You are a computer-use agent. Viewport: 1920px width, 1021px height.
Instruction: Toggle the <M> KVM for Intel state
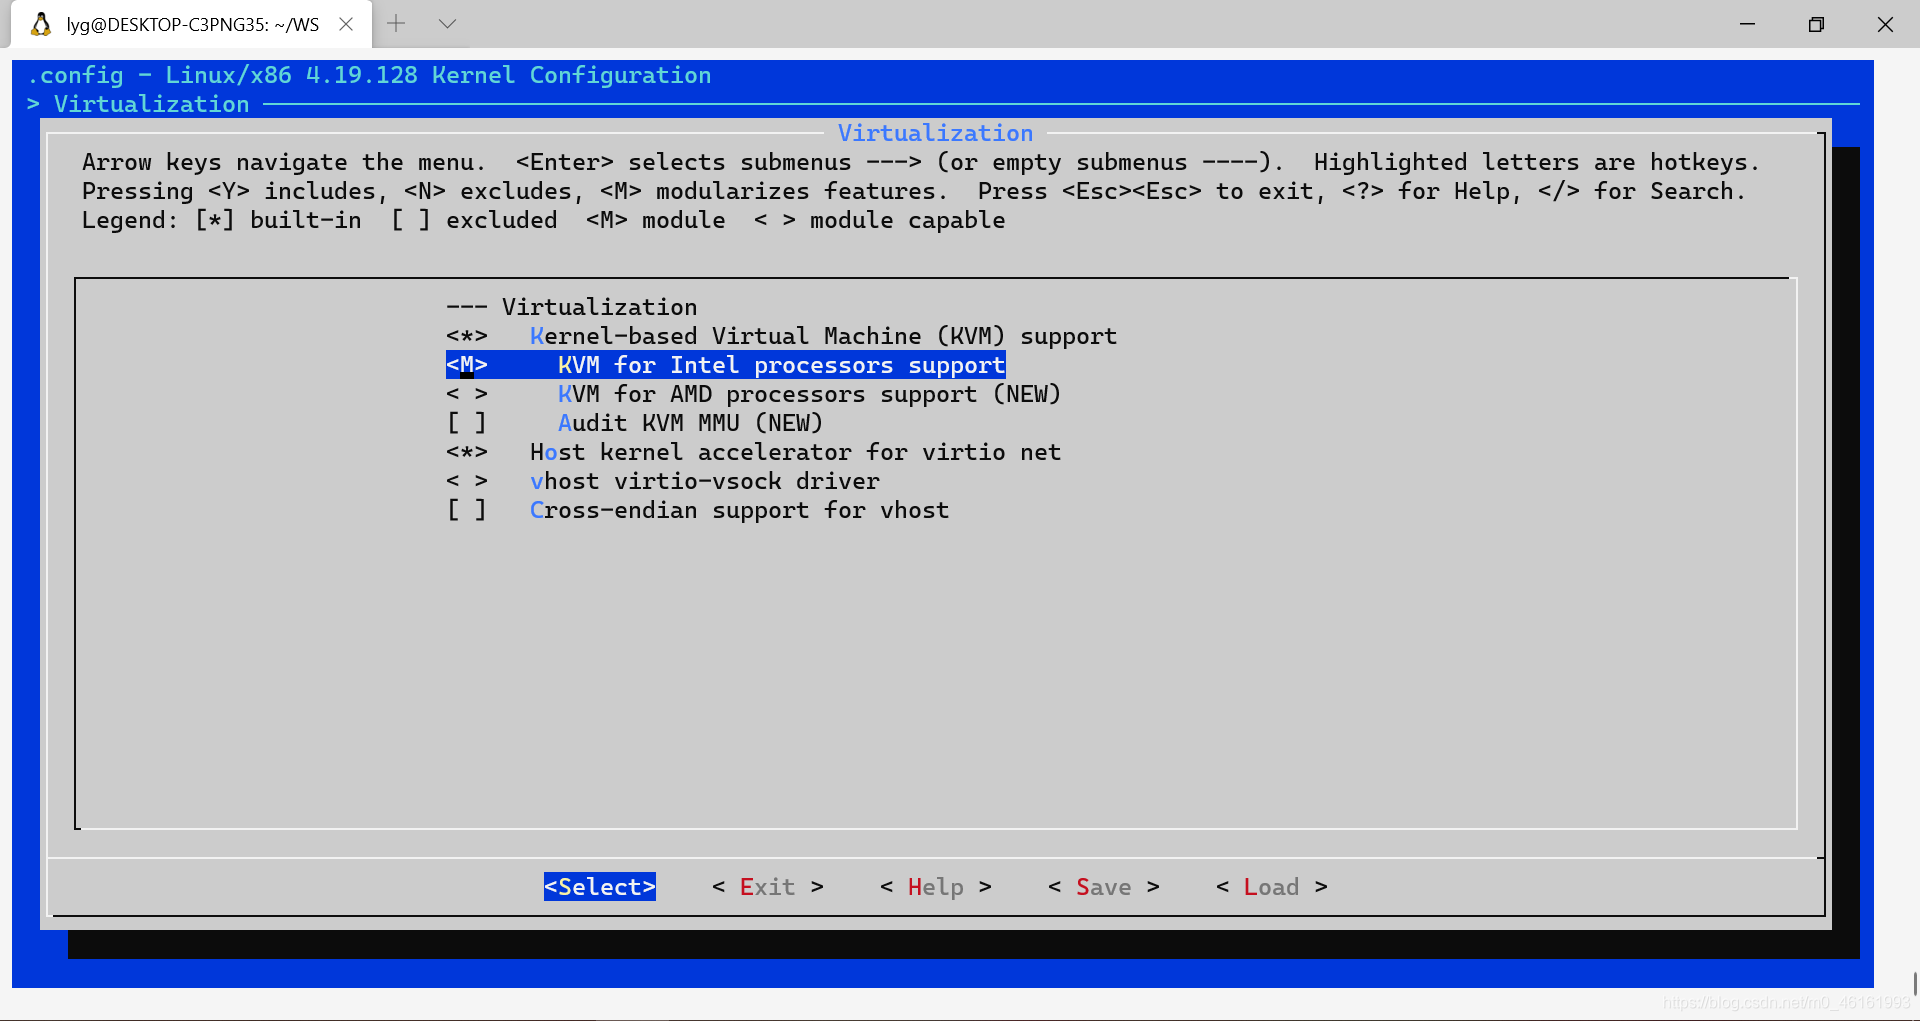(x=466, y=365)
